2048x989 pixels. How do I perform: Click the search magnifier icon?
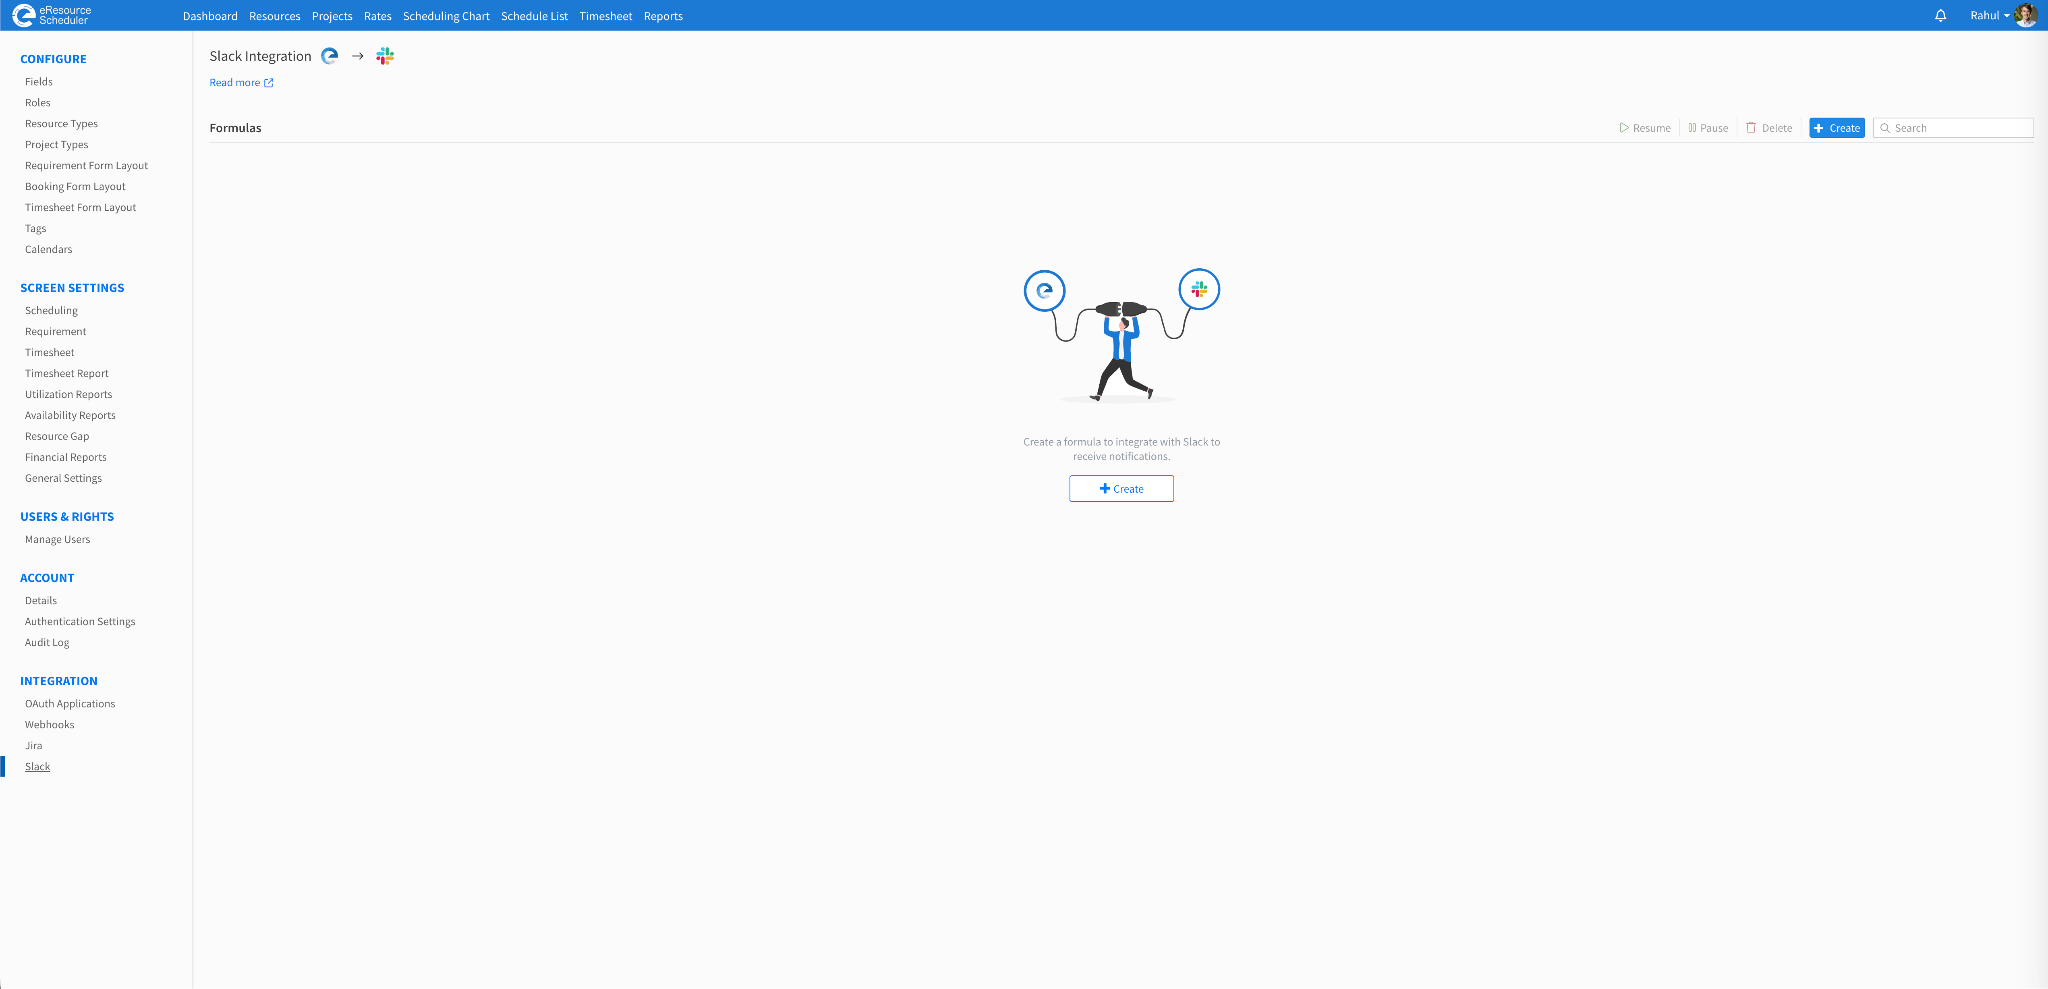(x=1885, y=128)
